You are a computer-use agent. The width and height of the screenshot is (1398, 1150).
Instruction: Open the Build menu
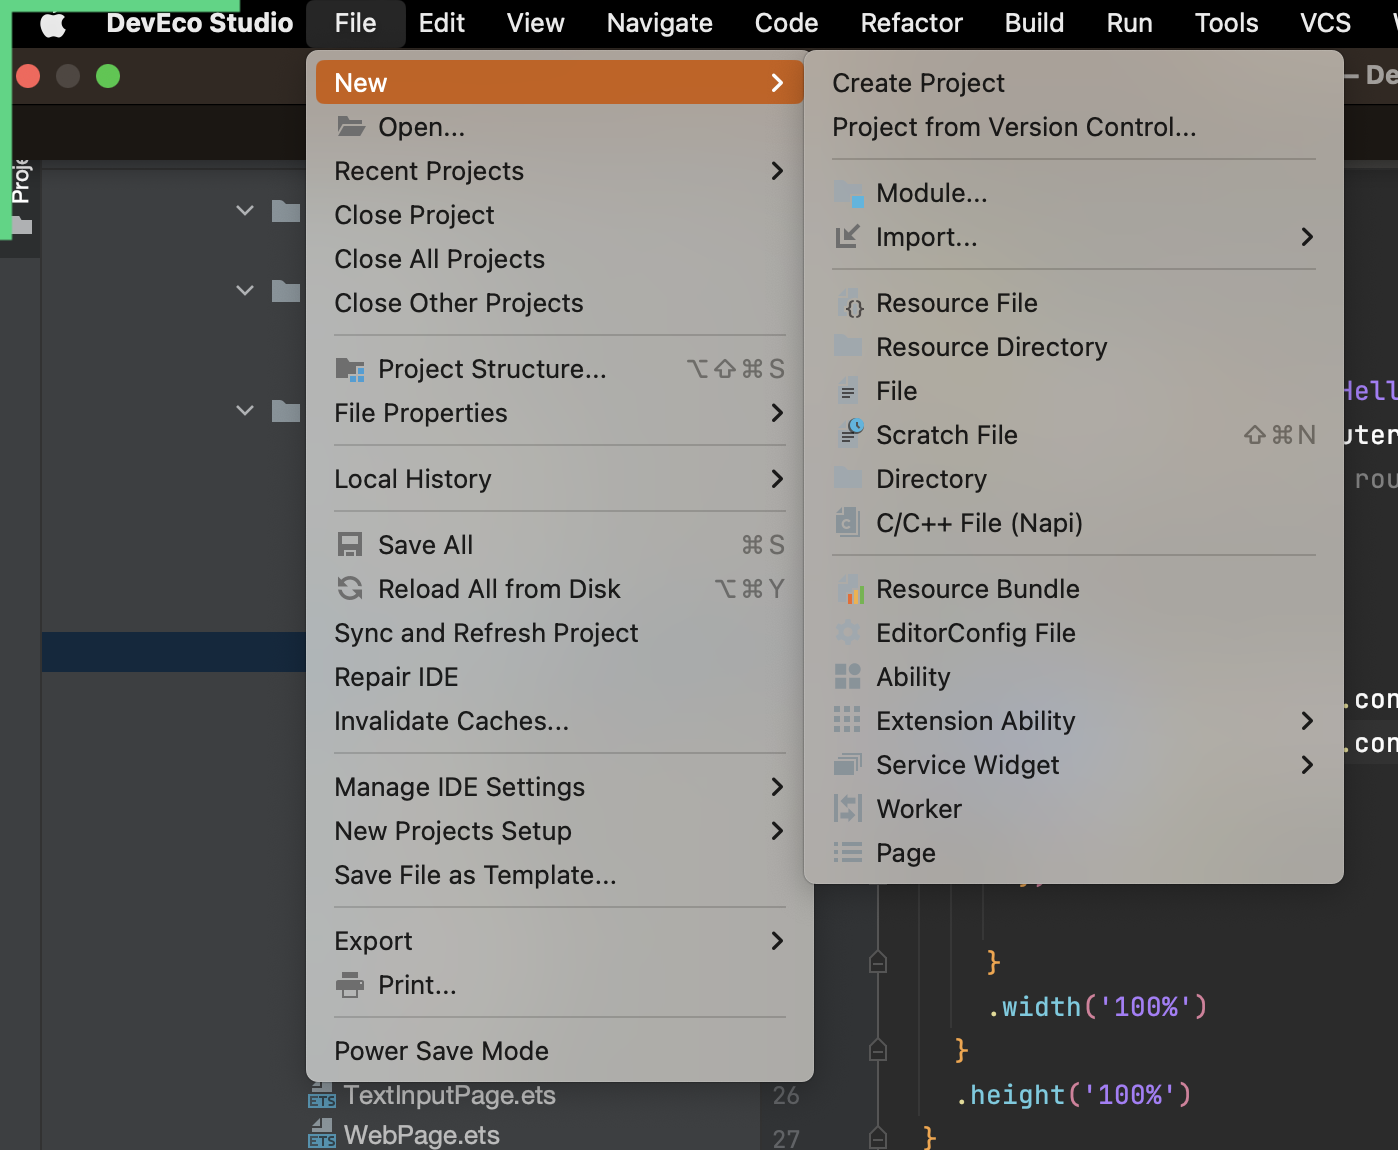click(1035, 23)
